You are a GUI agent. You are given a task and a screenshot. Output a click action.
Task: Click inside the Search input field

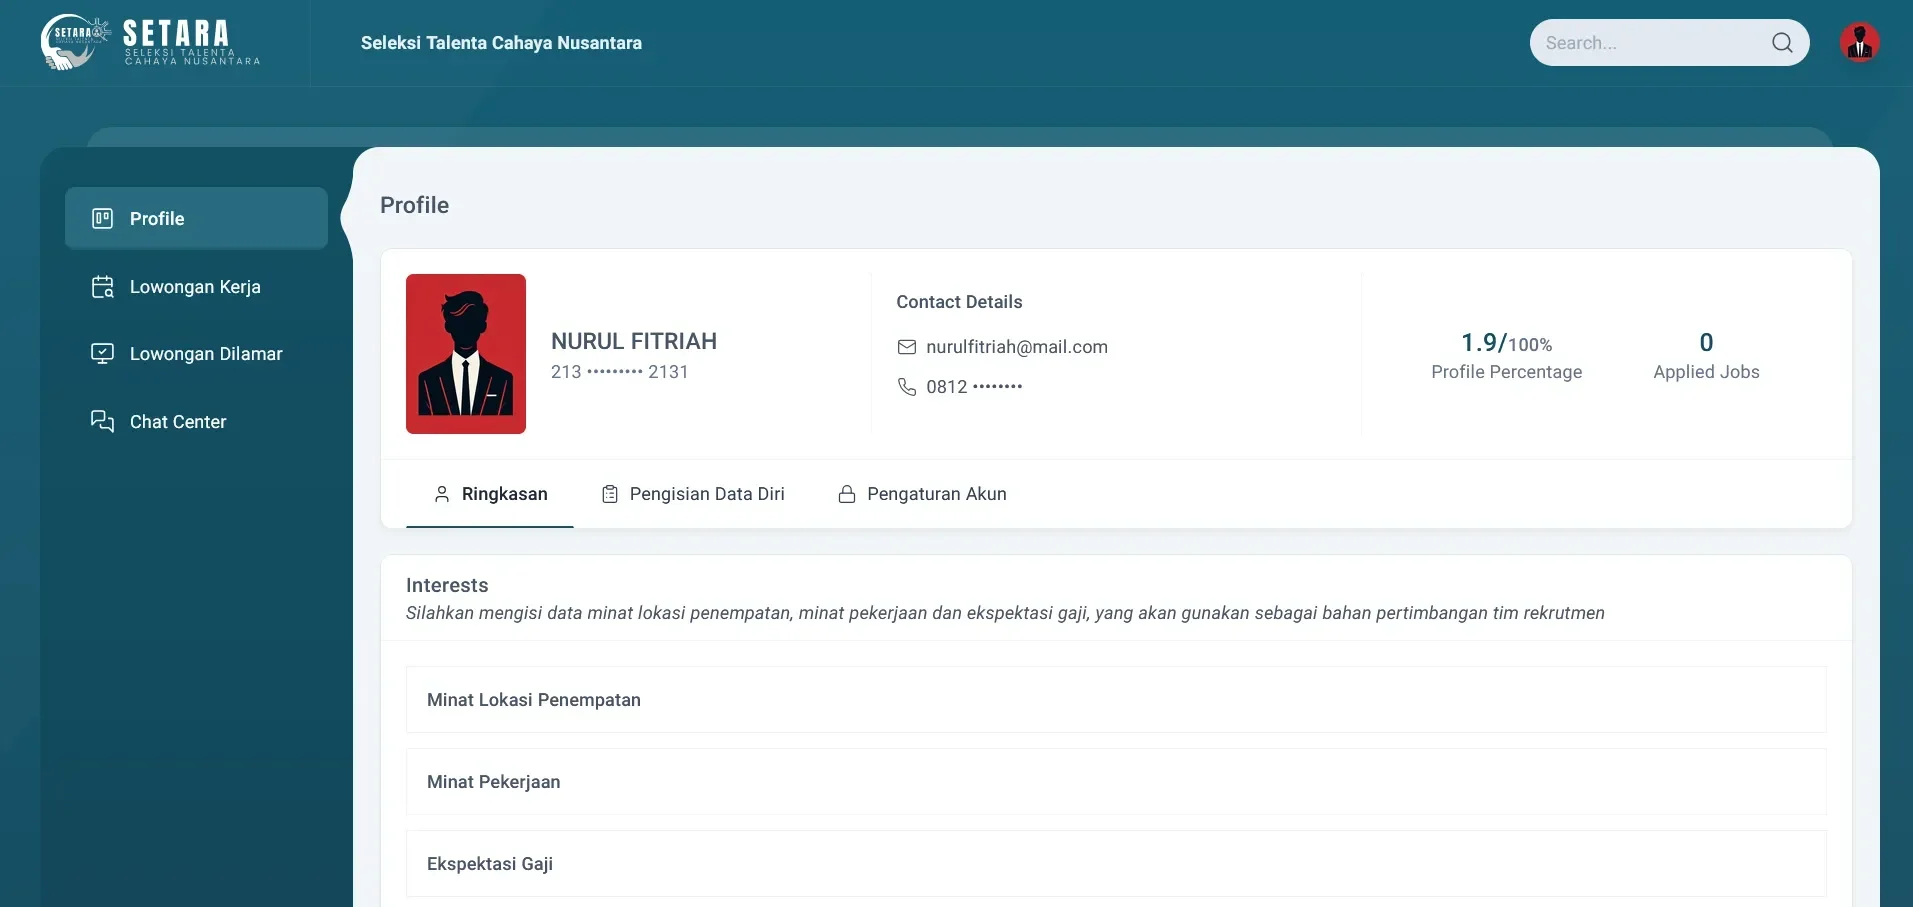click(1650, 43)
